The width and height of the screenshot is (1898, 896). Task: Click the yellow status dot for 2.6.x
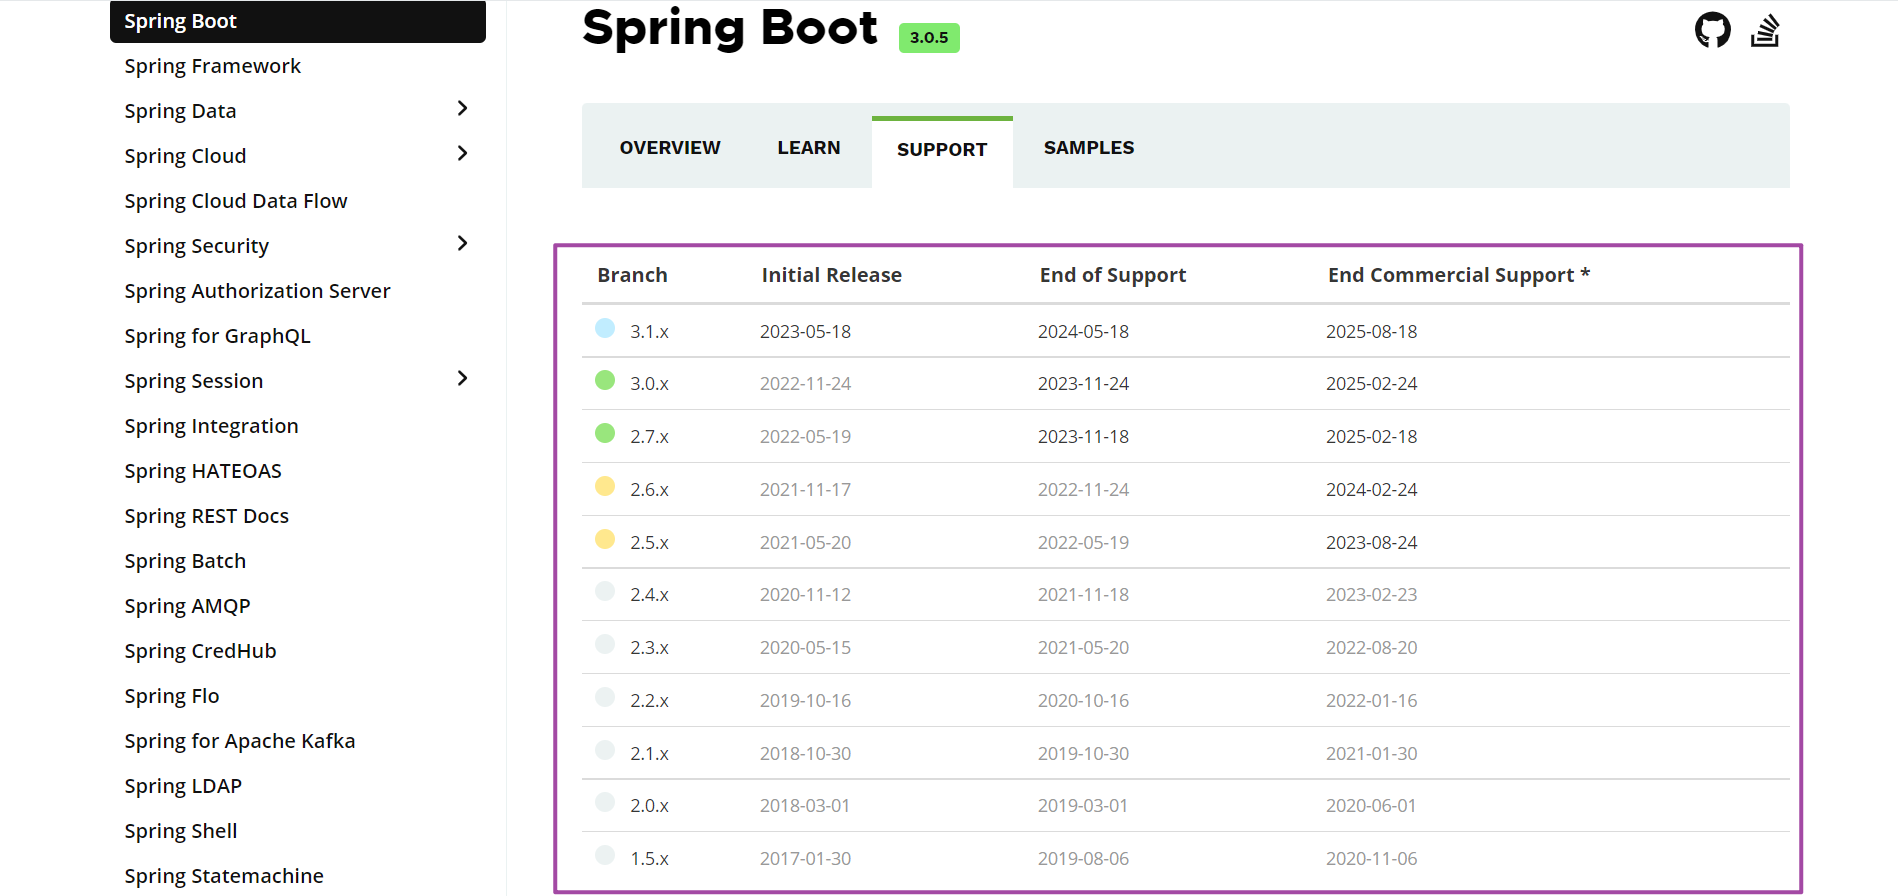pyautogui.click(x=605, y=486)
